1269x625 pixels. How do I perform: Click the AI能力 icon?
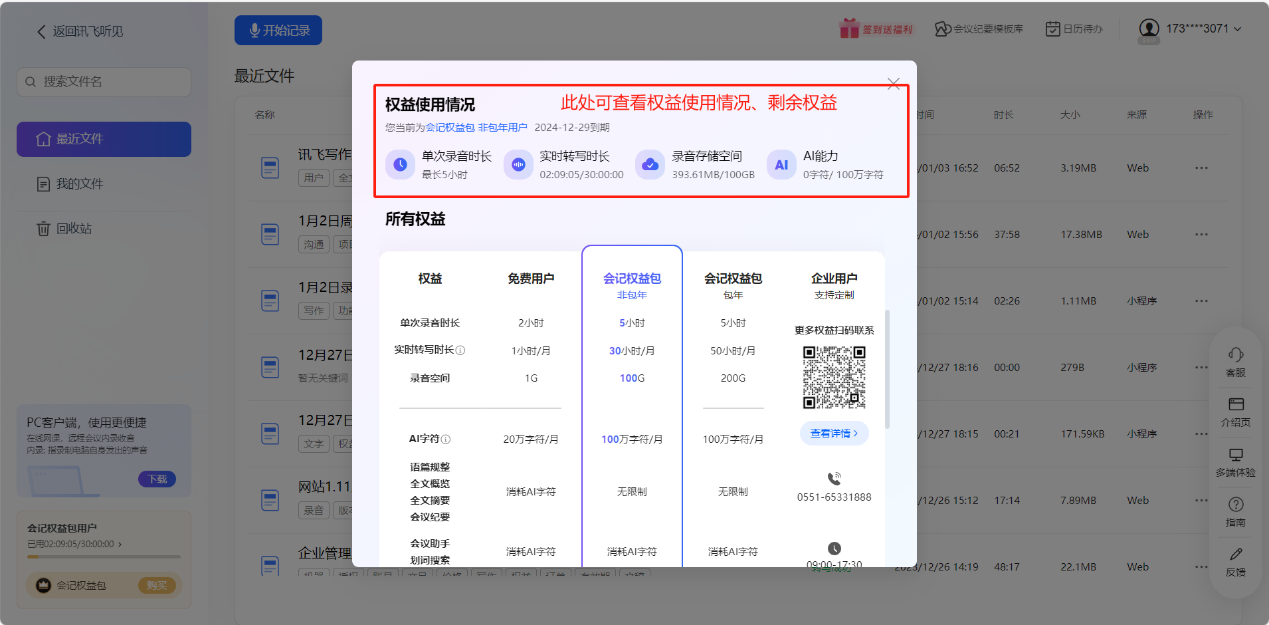coord(782,164)
